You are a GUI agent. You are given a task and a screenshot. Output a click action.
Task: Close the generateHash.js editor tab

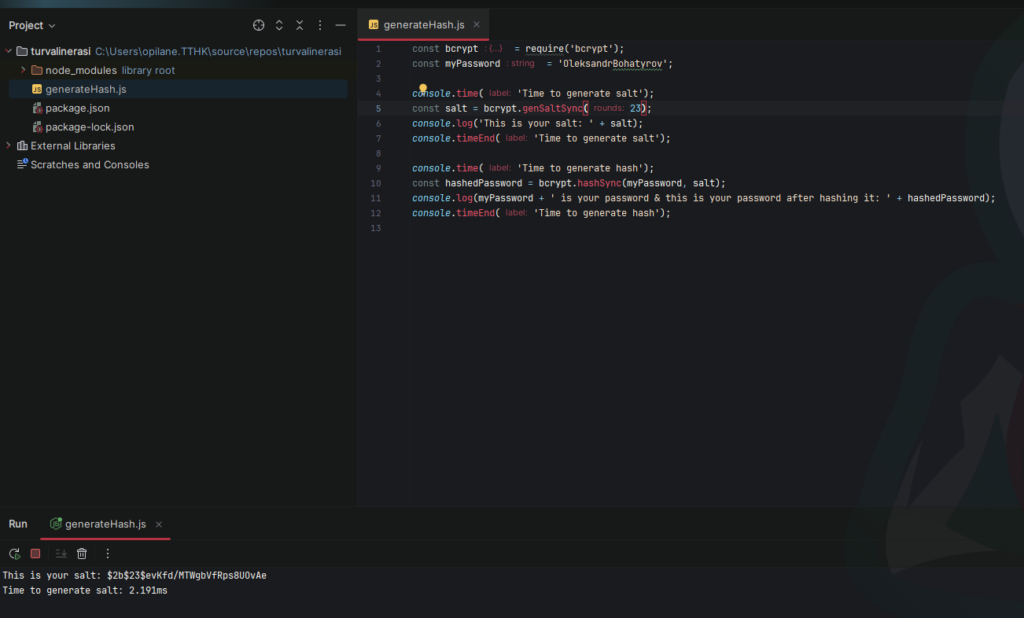click(477, 25)
